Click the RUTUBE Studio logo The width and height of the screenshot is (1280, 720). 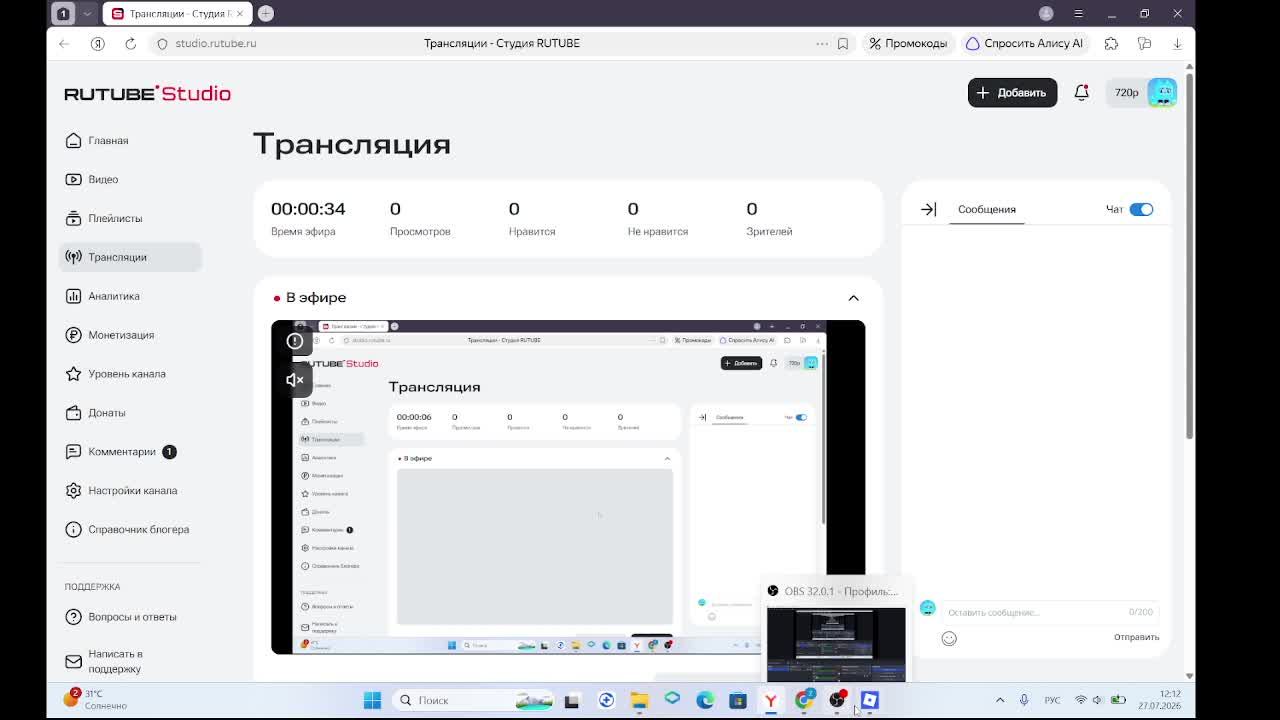[x=147, y=93]
